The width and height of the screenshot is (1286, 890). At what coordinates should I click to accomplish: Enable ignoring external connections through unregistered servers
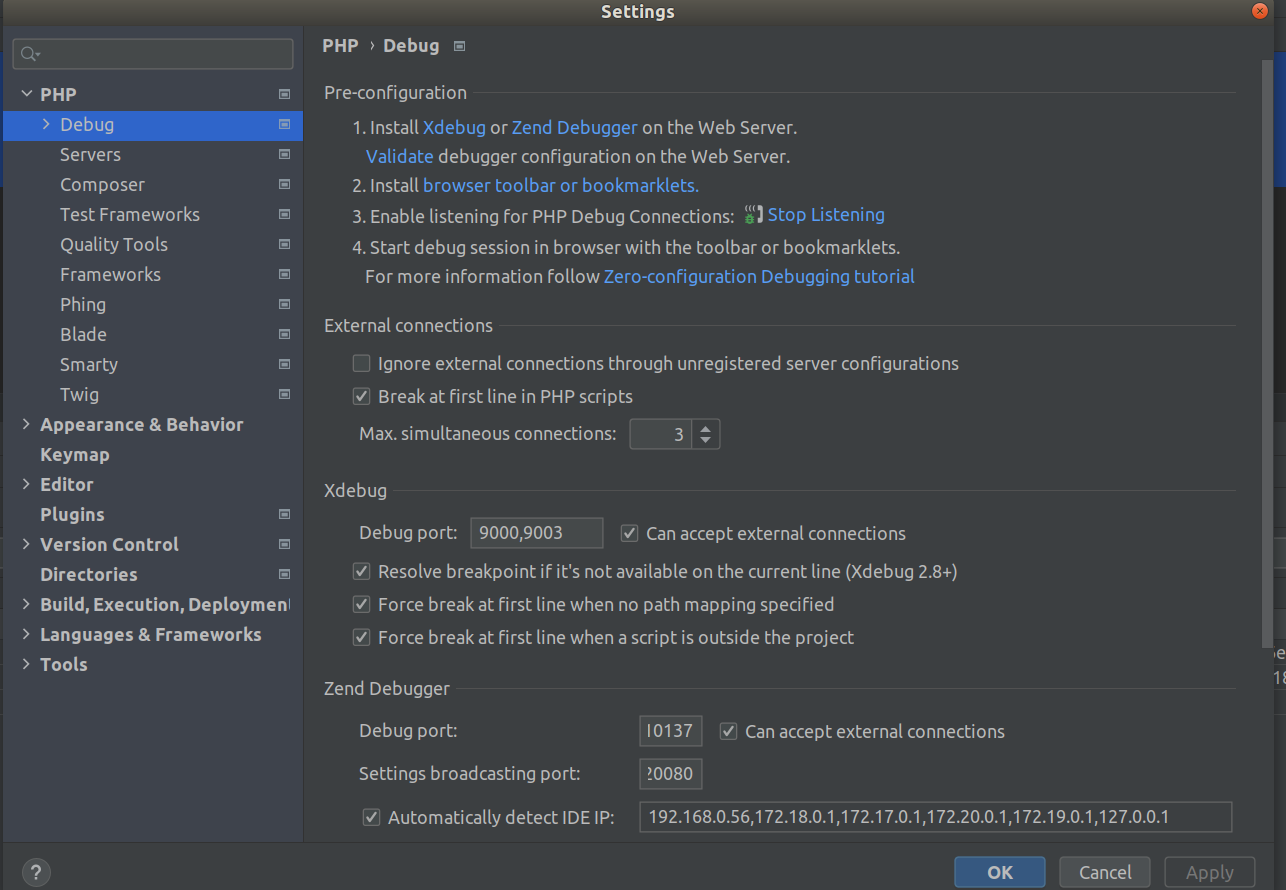pos(361,364)
